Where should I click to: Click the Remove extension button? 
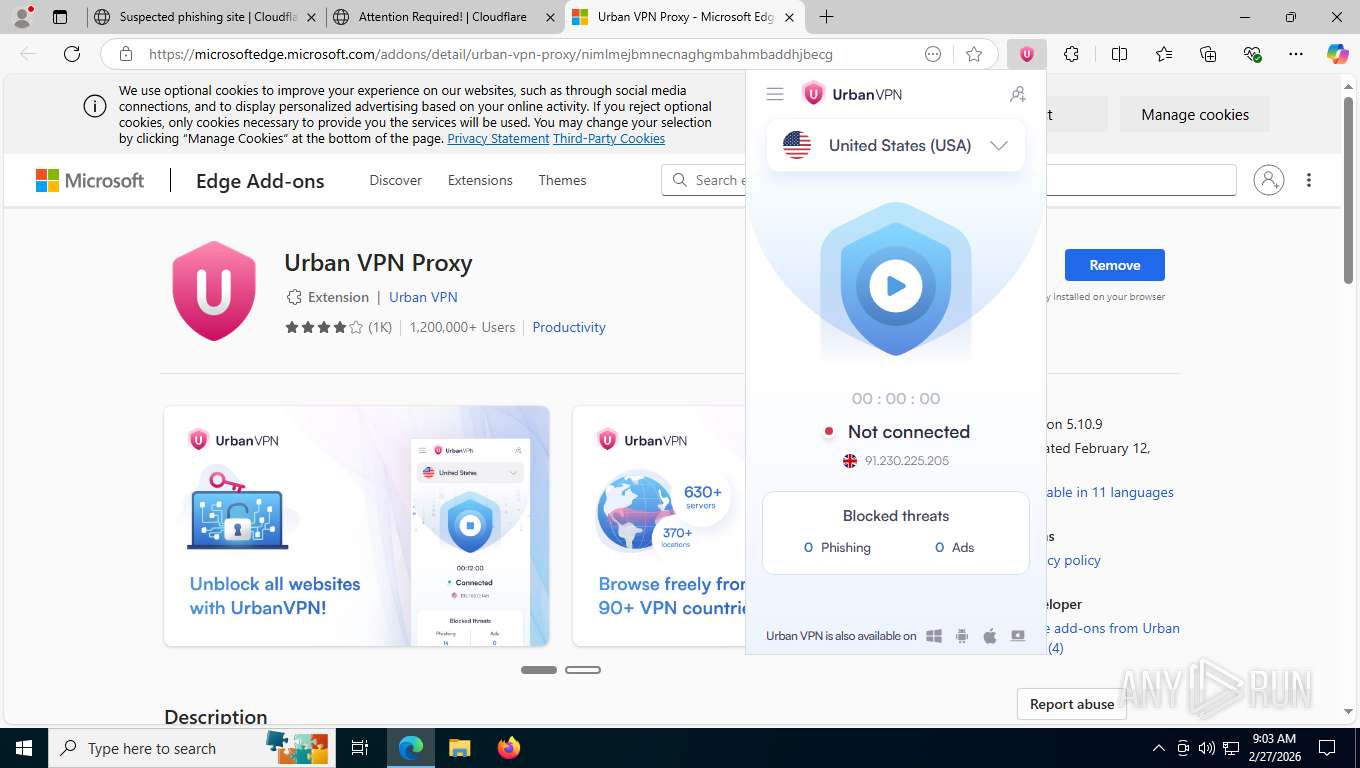[1114, 265]
